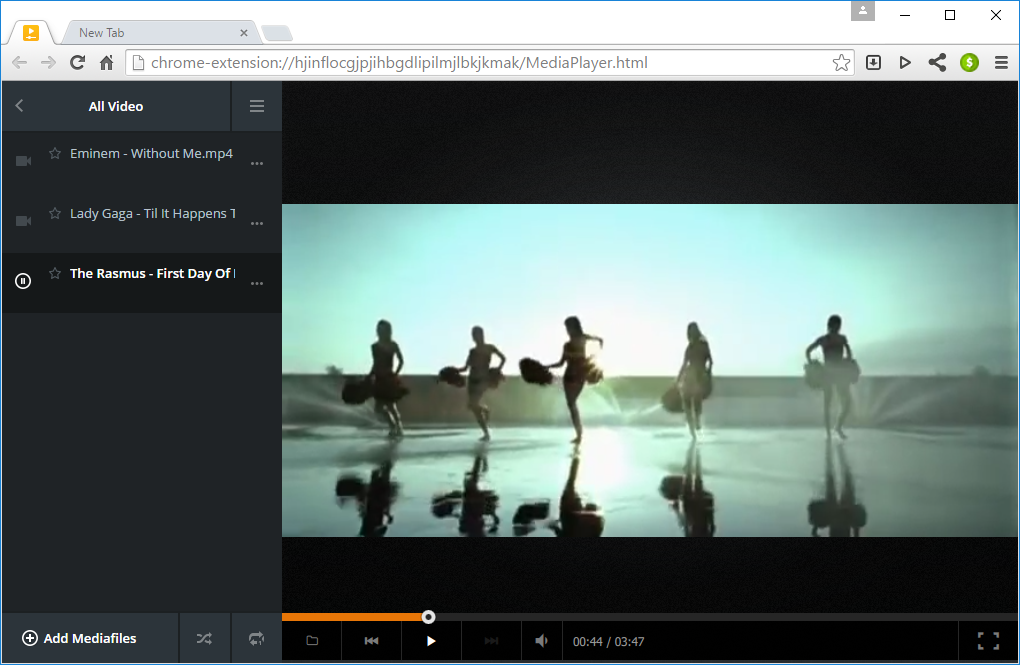Switch to the media player pinned tab
This screenshot has width=1020, height=665.
click(x=31, y=33)
